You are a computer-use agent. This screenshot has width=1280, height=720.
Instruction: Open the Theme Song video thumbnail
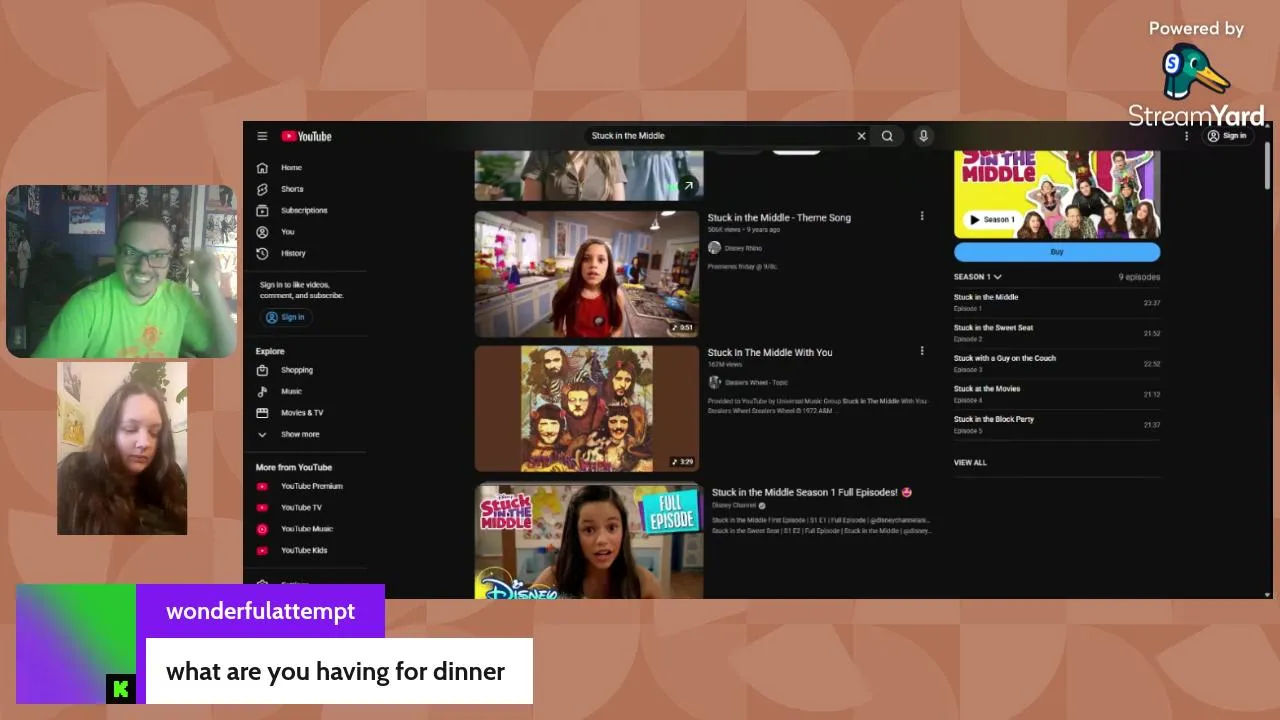pos(587,273)
